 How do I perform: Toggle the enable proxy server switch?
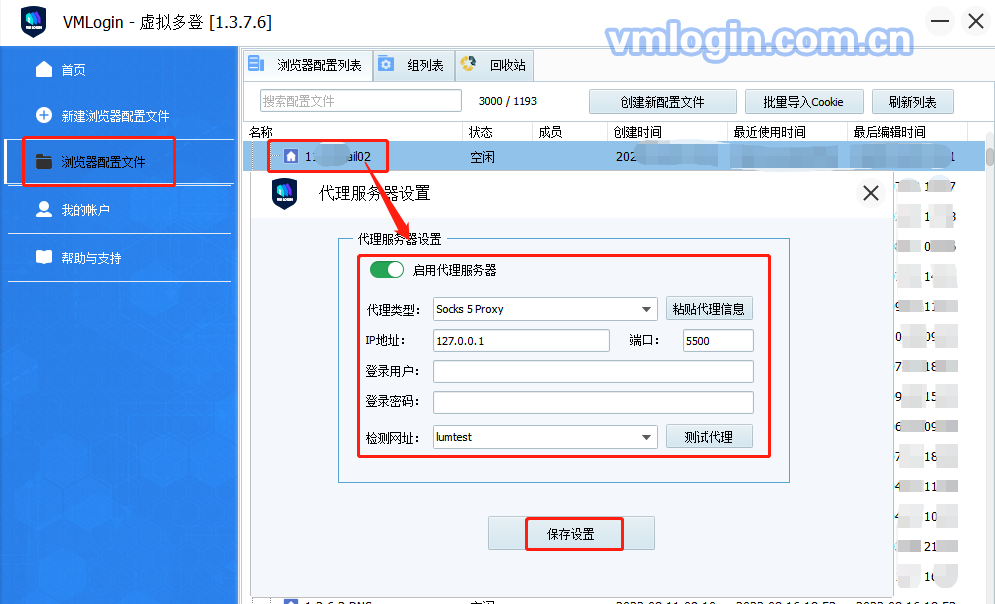(x=386, y=270)
